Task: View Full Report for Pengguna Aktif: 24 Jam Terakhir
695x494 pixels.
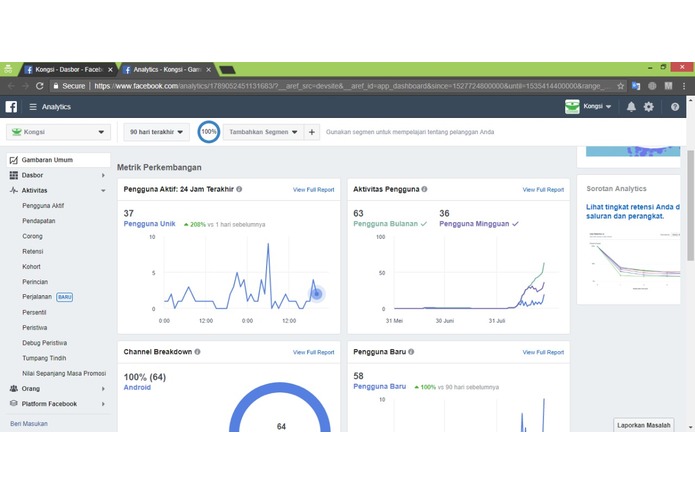Action: tap(313, 190)
